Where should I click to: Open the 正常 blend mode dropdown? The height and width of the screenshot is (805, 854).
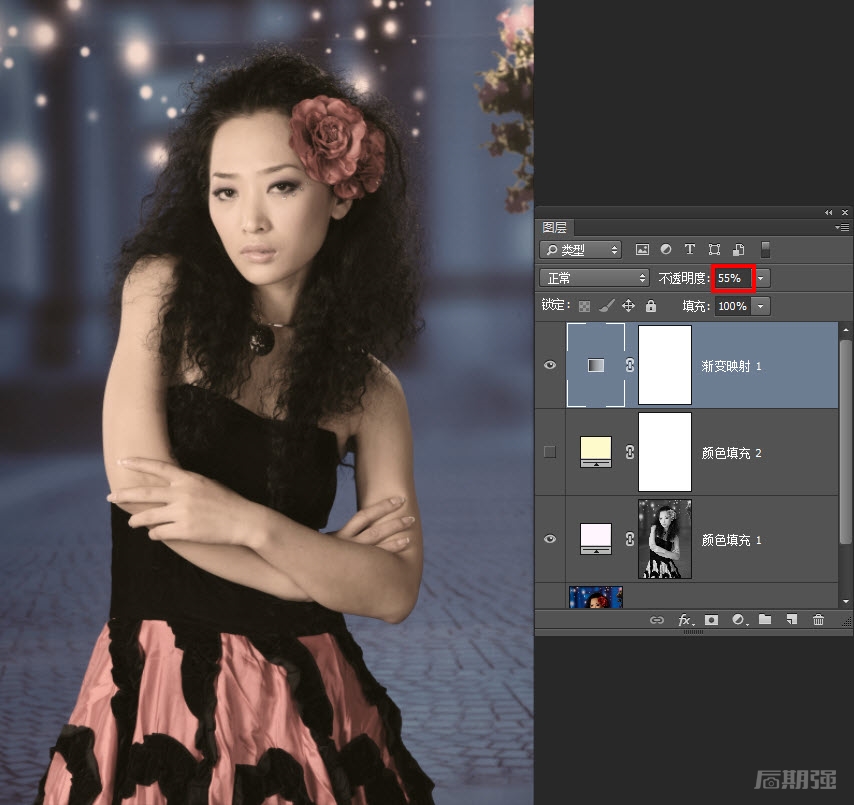[594, 277]
